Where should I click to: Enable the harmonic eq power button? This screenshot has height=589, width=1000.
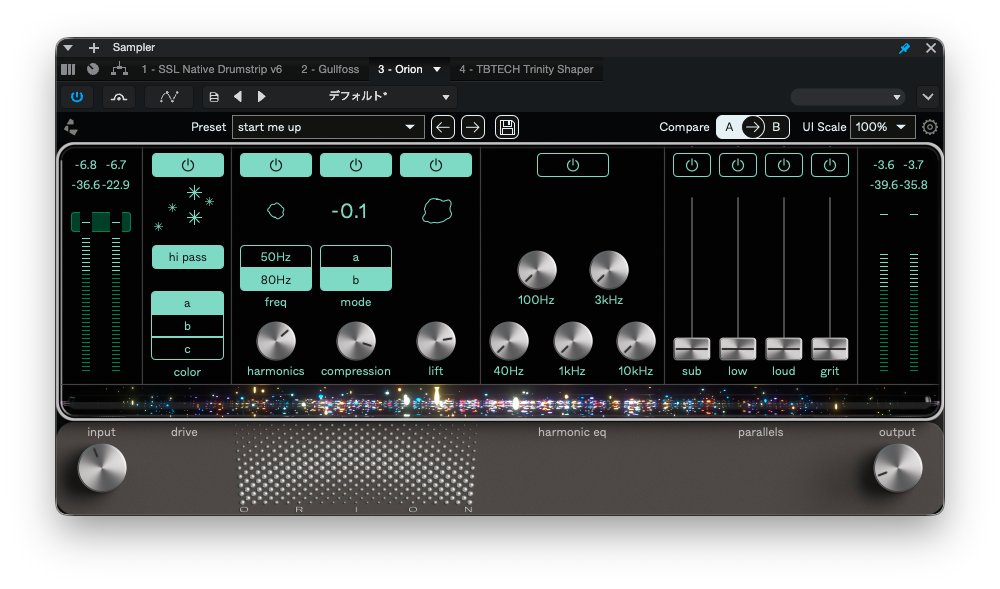point(573,165)
